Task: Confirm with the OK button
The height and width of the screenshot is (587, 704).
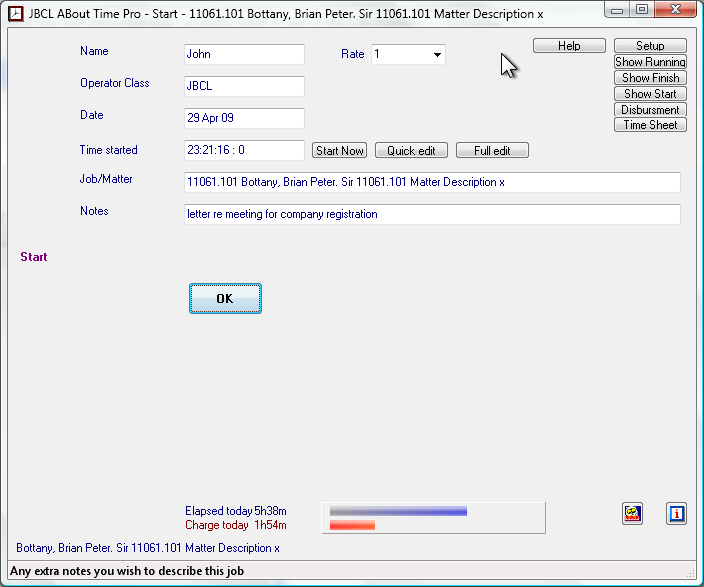Action: (225, 299)
